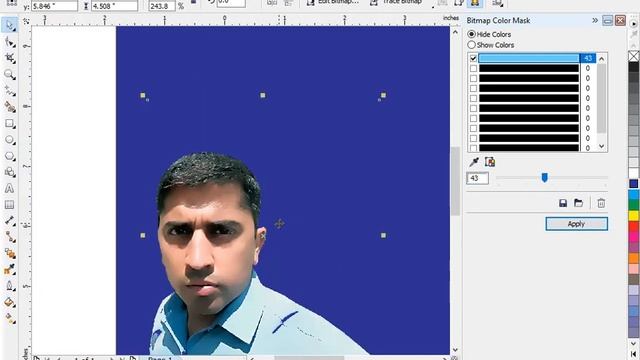This screenshot has width=640, height=360.
Task: Click the tolerance slider handle
Action: [544, 177]
